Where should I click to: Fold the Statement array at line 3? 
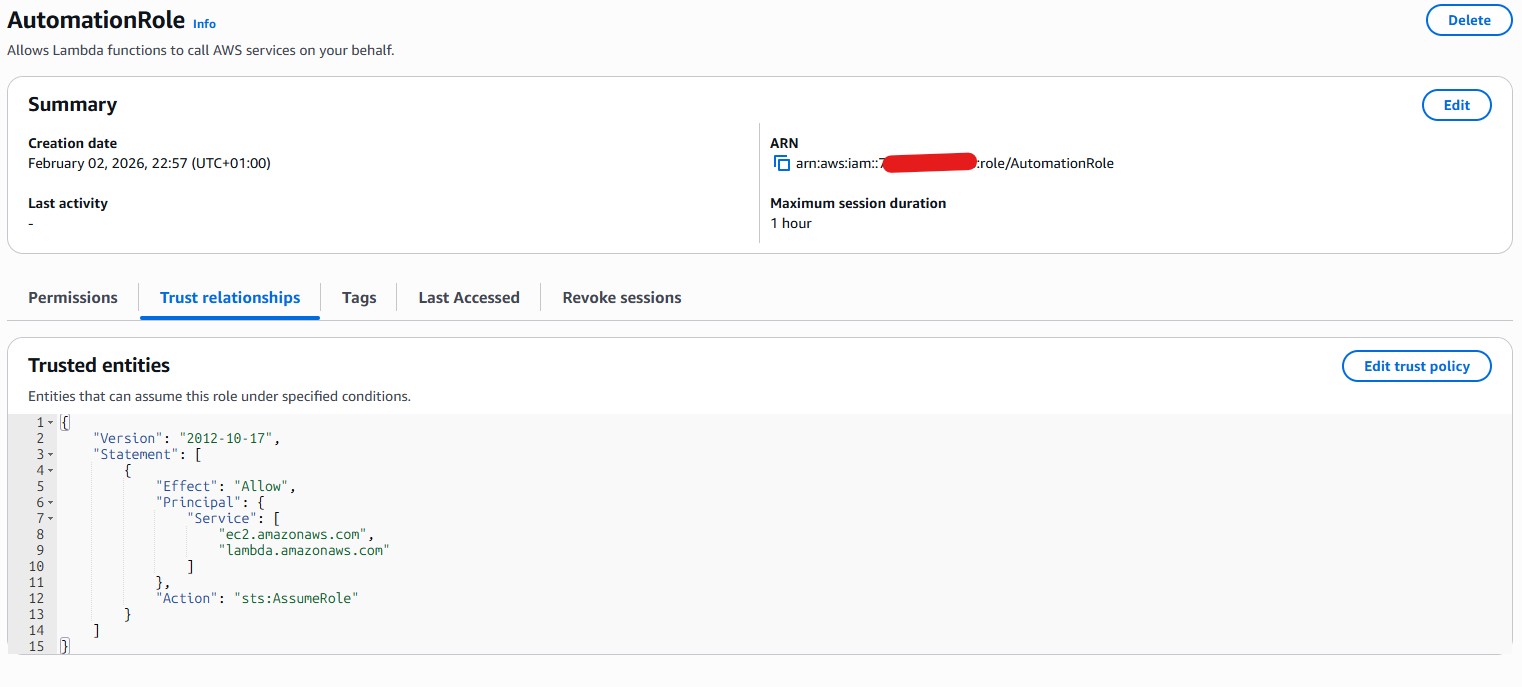coord(51,455)
